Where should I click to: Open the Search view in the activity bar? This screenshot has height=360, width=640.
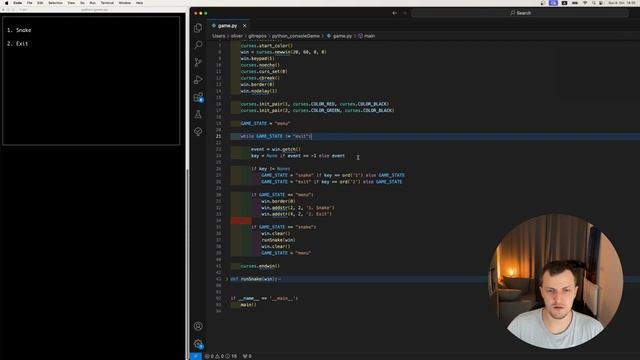pos(198,44)
